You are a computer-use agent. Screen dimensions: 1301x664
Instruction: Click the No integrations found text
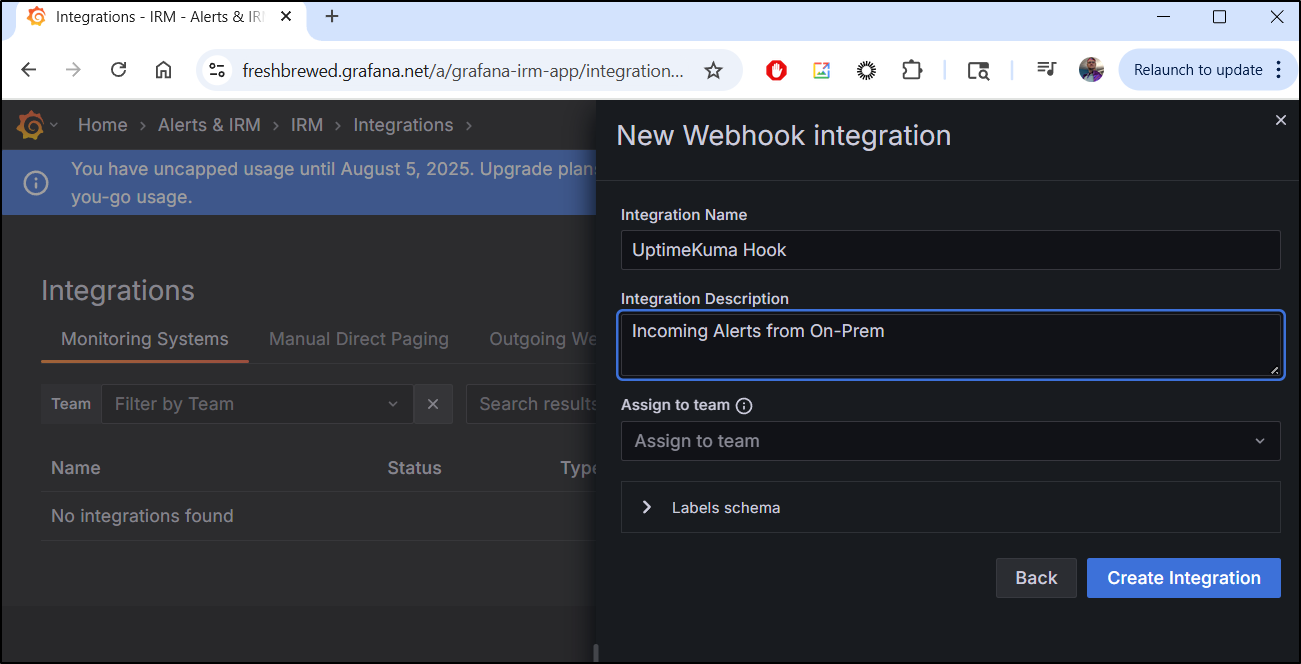click(142, 516)
